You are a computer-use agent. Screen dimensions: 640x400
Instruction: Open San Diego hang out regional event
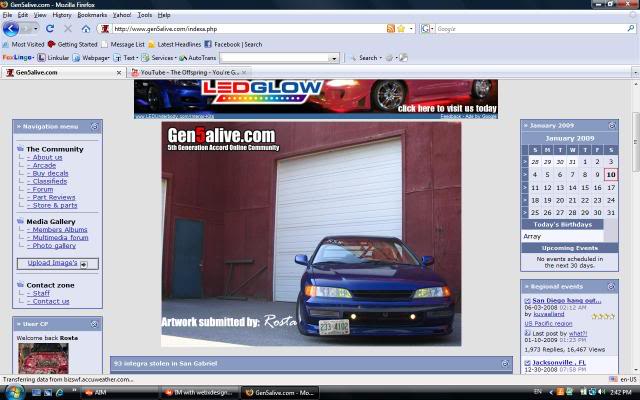click(x=567, y=300)
